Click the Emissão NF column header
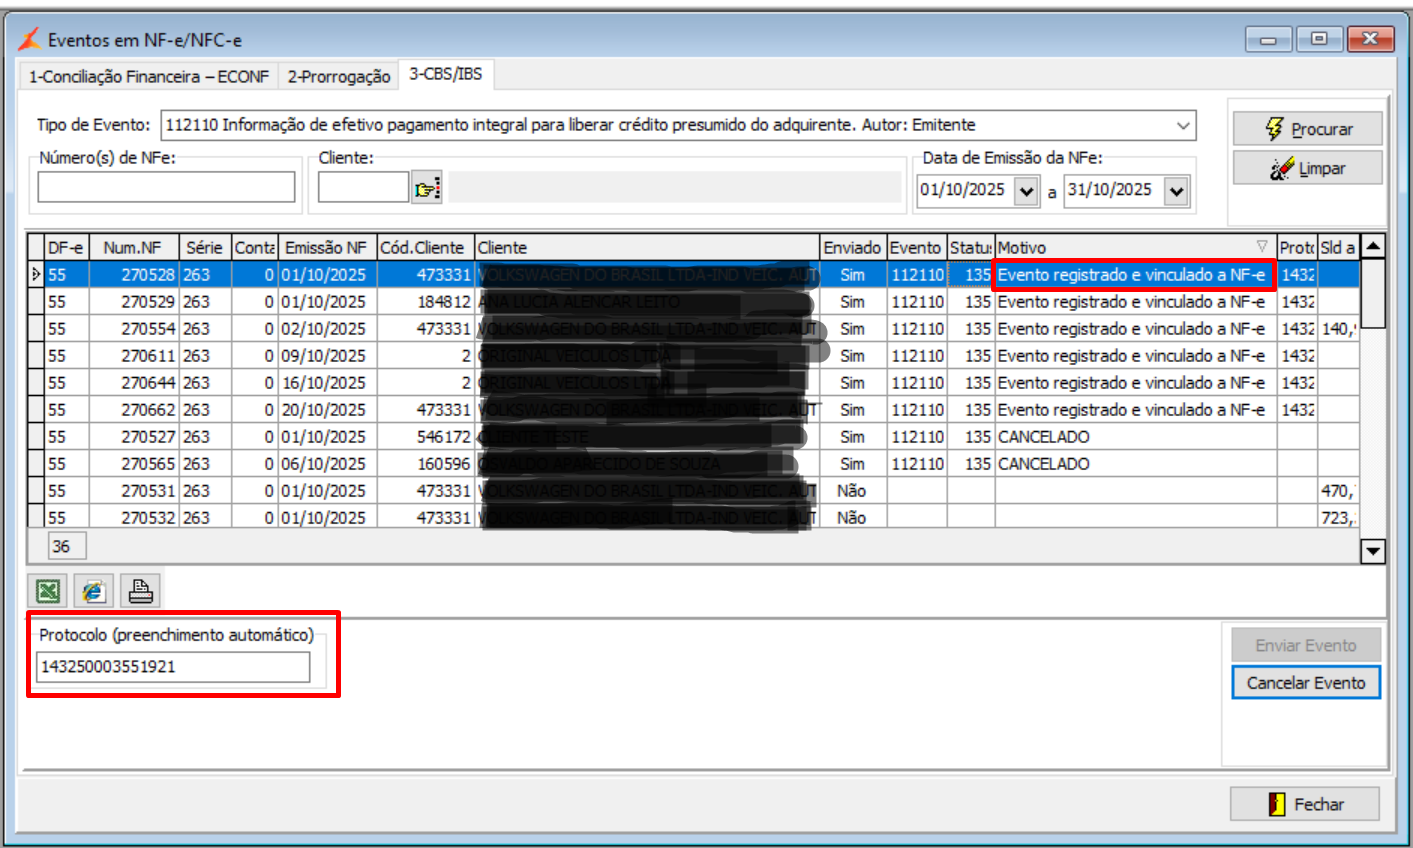1413x848 pixels. coord(327,247)
